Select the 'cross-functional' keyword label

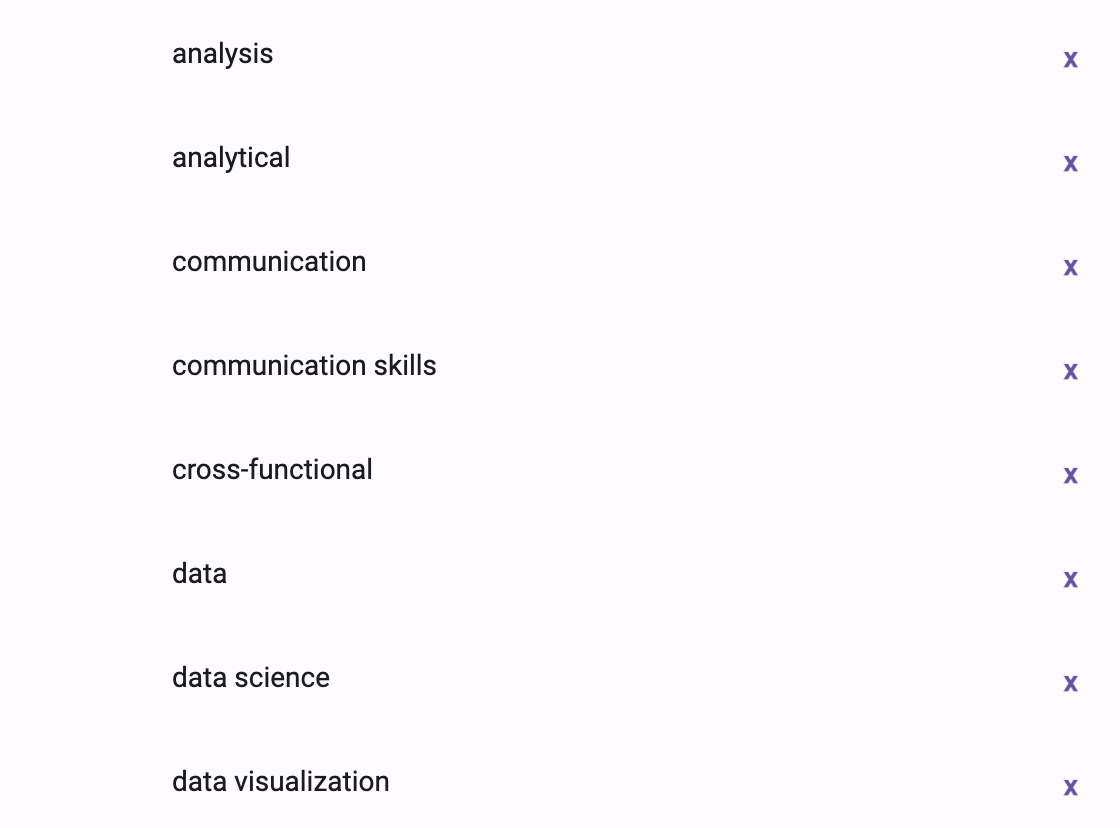click(x=272, y=469)
